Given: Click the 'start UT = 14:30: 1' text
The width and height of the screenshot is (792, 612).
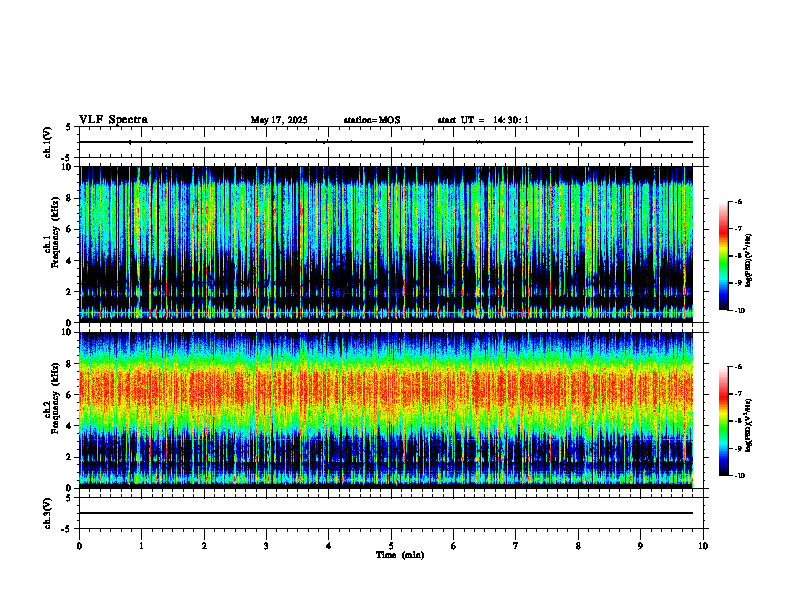Looking at the screenshot, I should point(483,120).
